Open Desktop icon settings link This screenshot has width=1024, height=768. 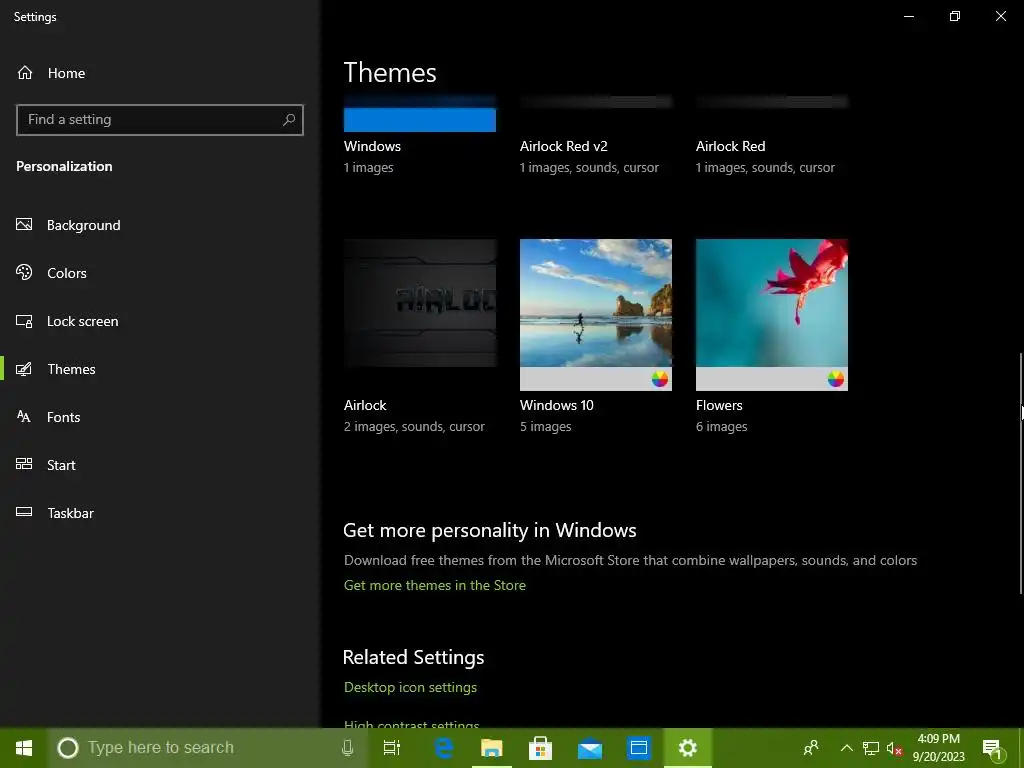[x=411, y=687]
